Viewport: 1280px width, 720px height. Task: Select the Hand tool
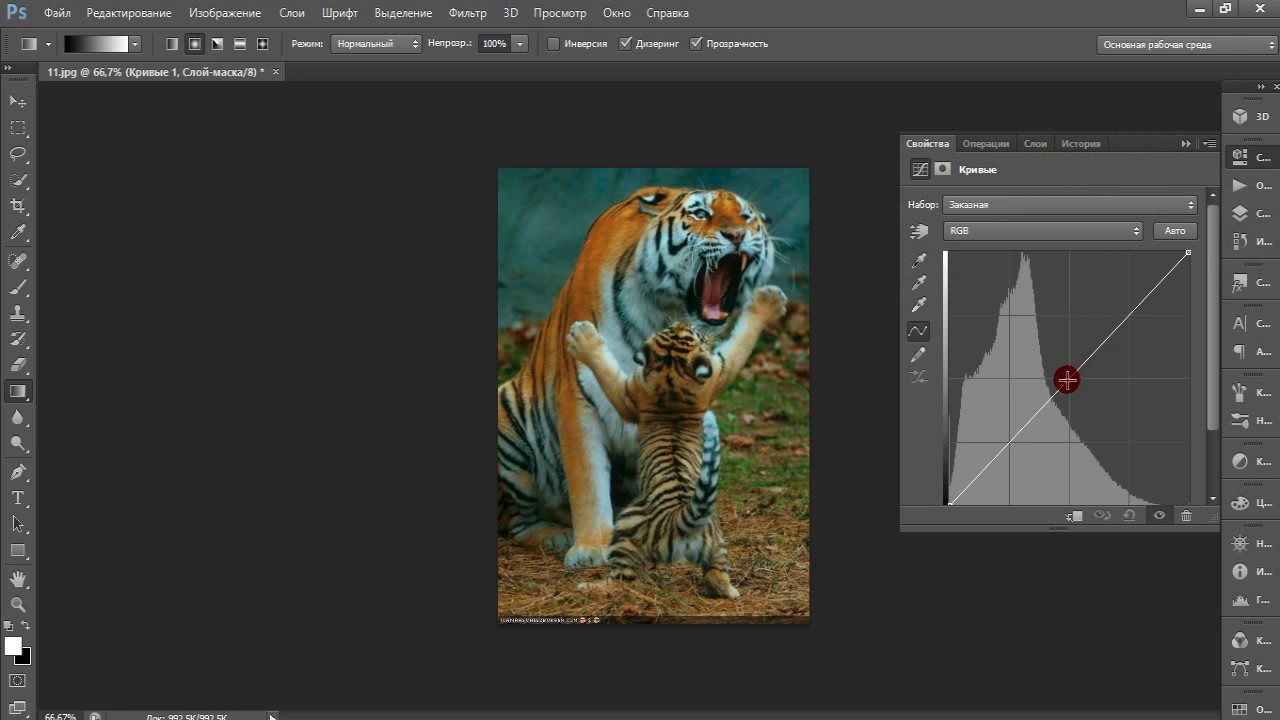tap(18, 579)
